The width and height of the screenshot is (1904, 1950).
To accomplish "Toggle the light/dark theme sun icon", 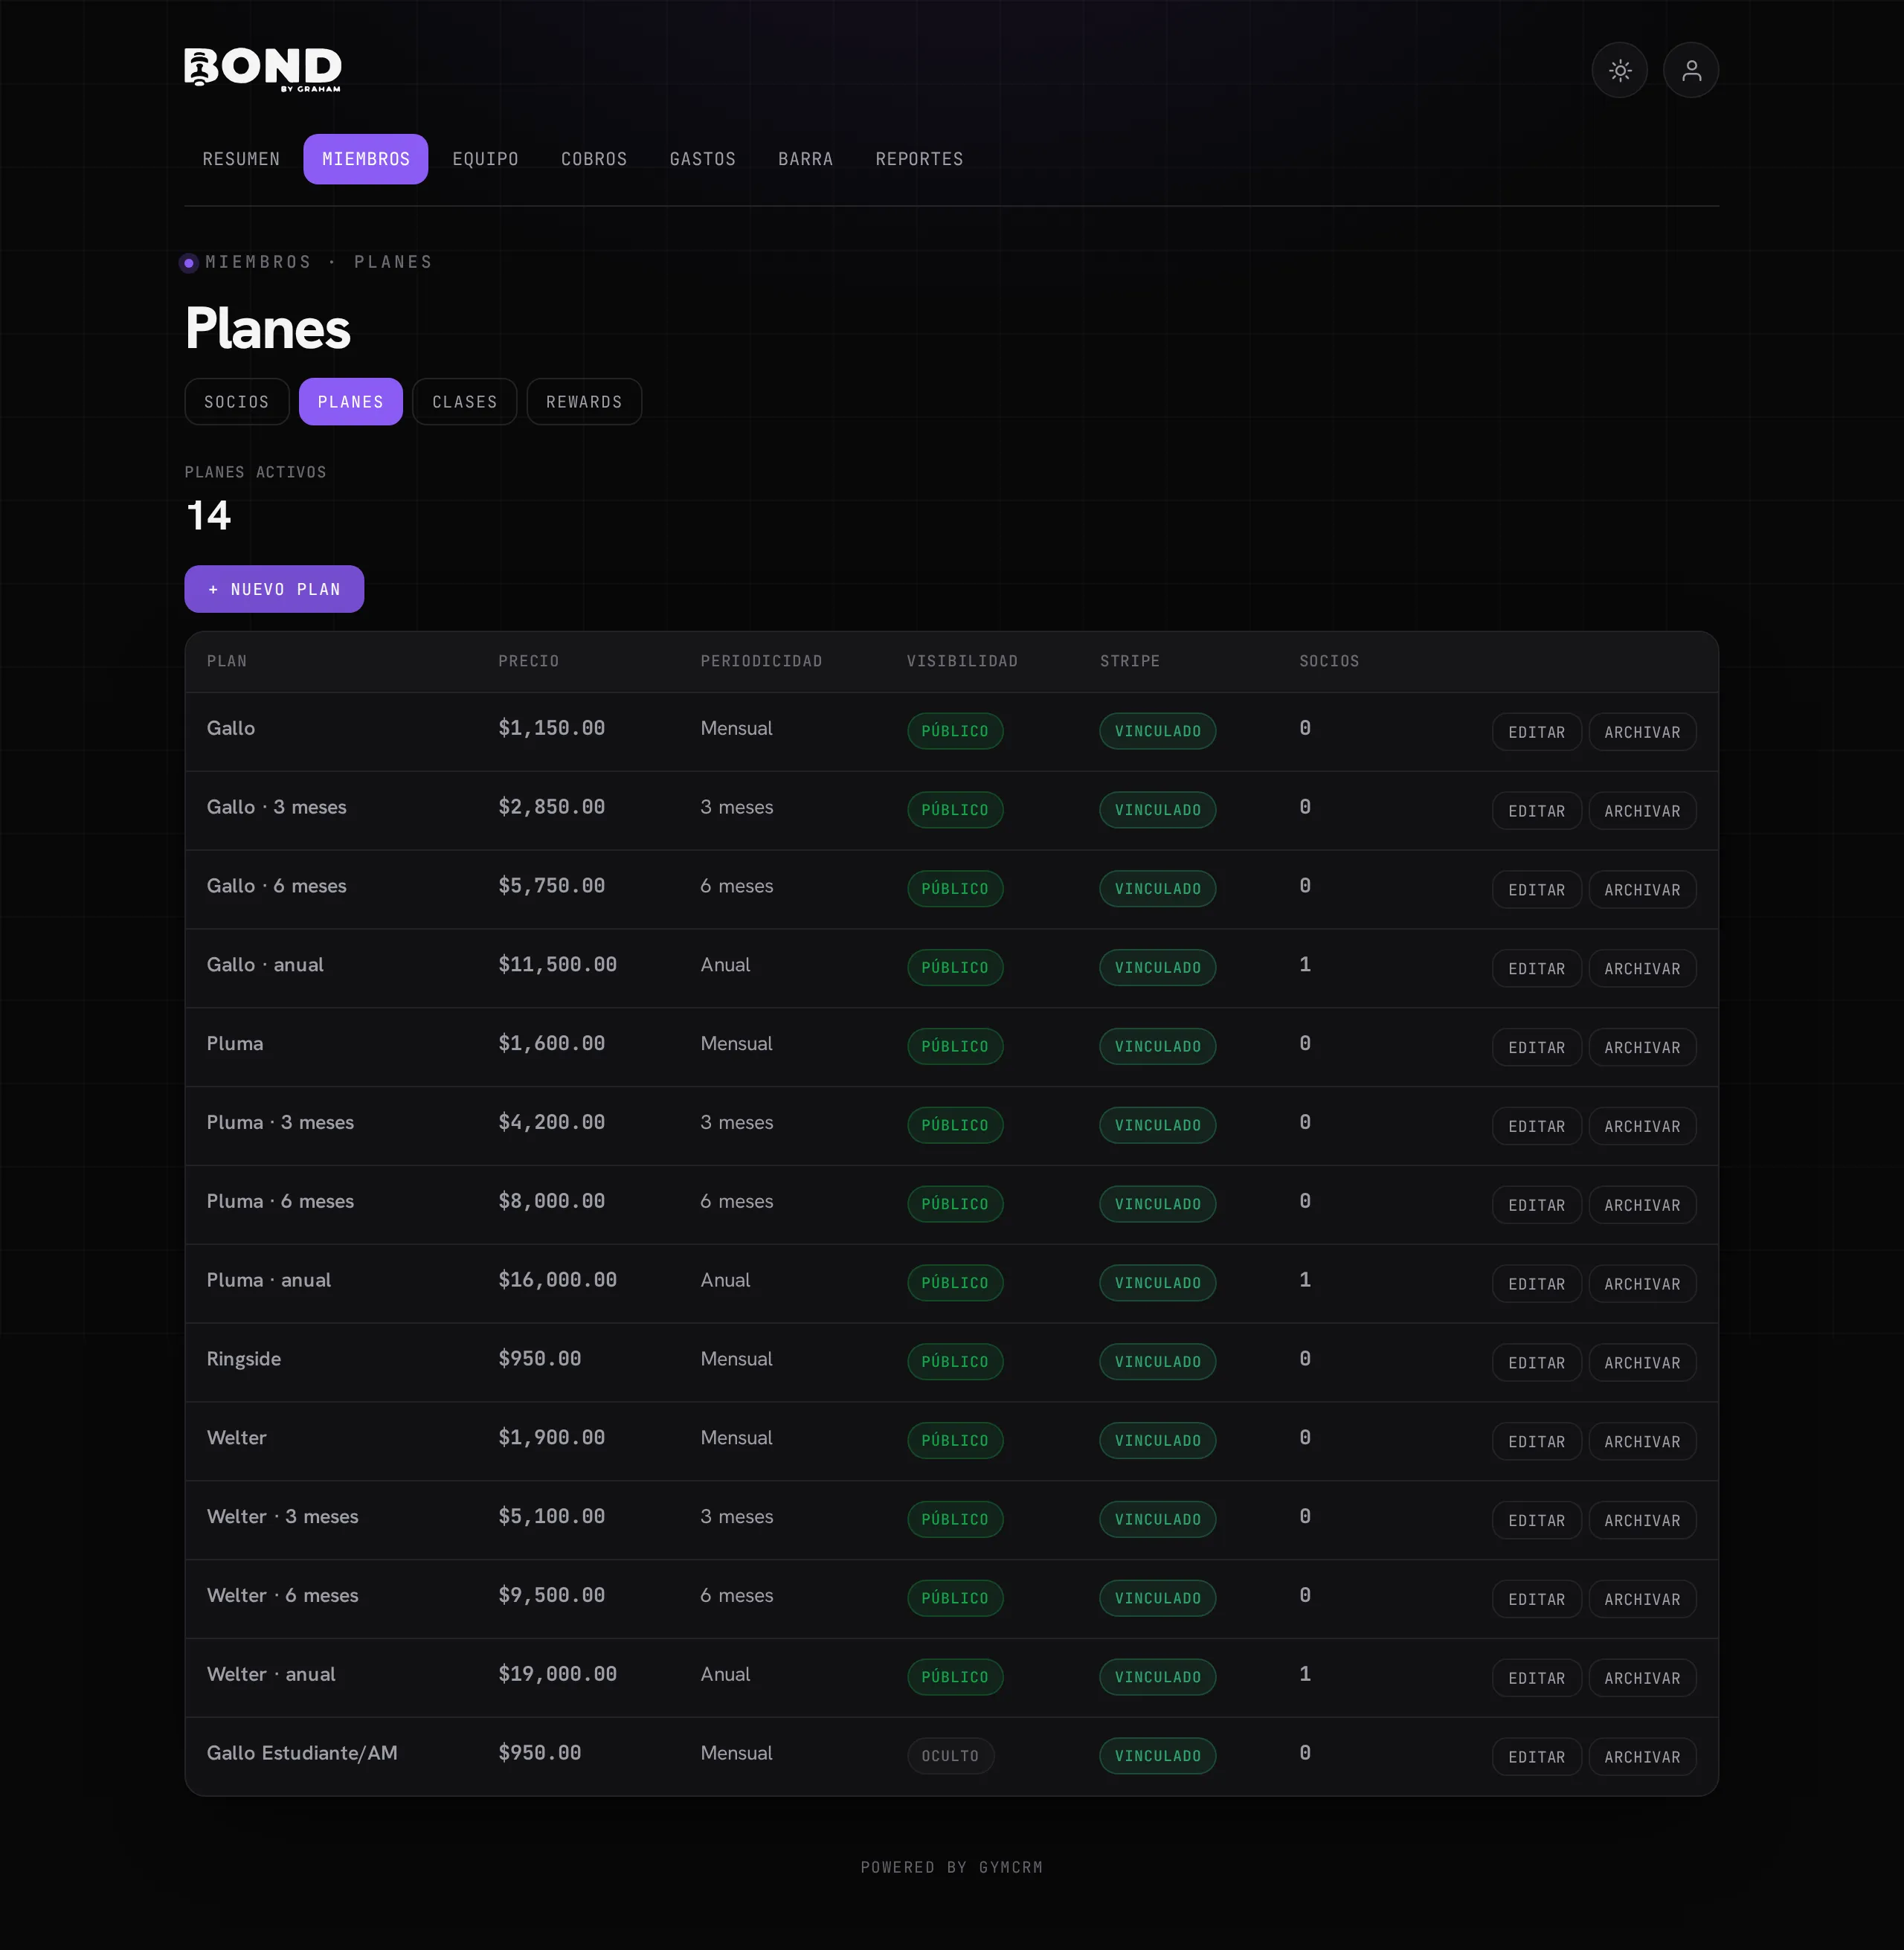I will click(1619, 70).
